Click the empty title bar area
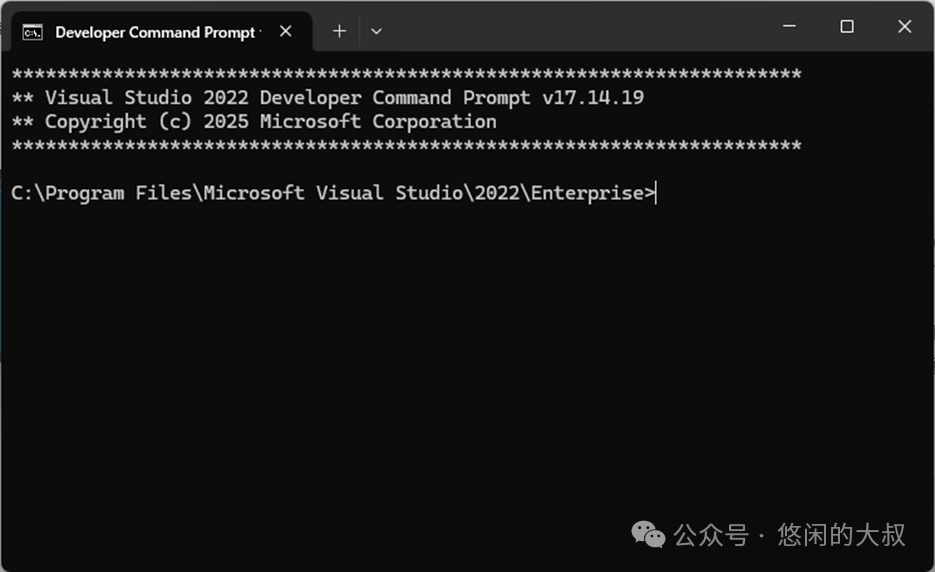The width and height of the screenshot is (935, 572). click(x=580, y=28)
